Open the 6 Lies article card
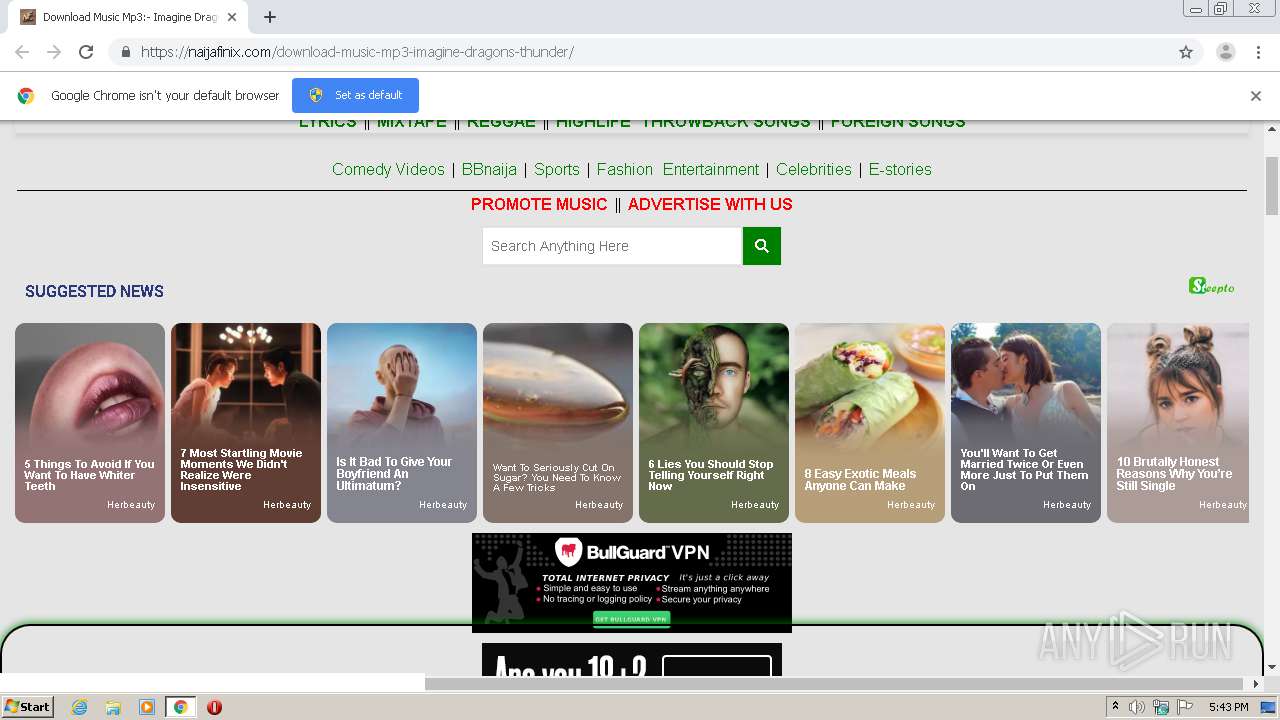Image resolution: width=1280 pixels, height=720 pixels. coord(714,423)
